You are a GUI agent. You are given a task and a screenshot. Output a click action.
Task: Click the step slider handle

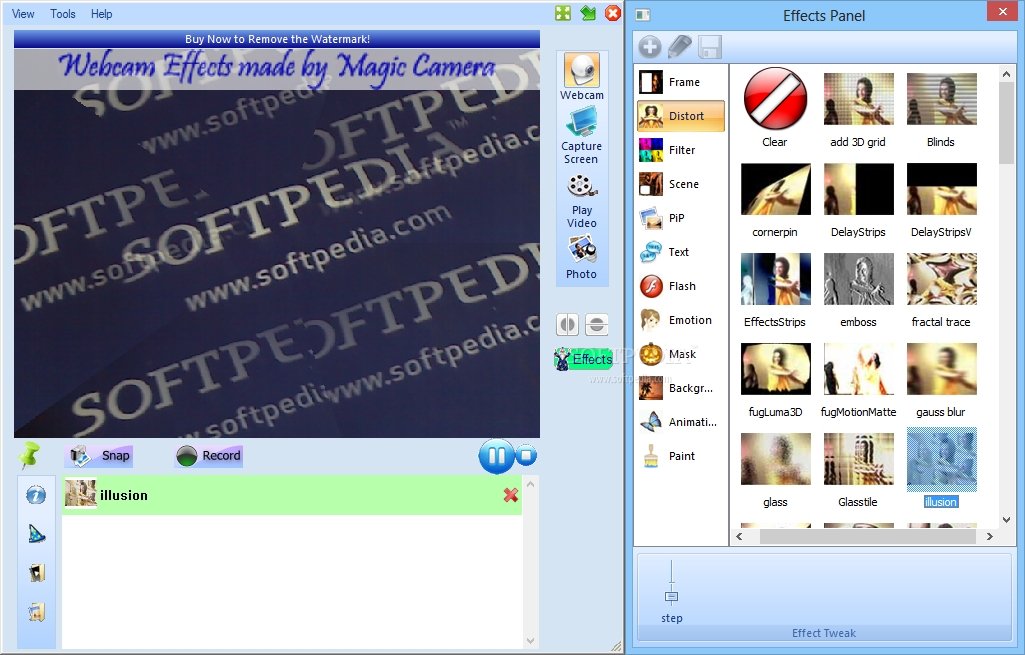point(671,596)
